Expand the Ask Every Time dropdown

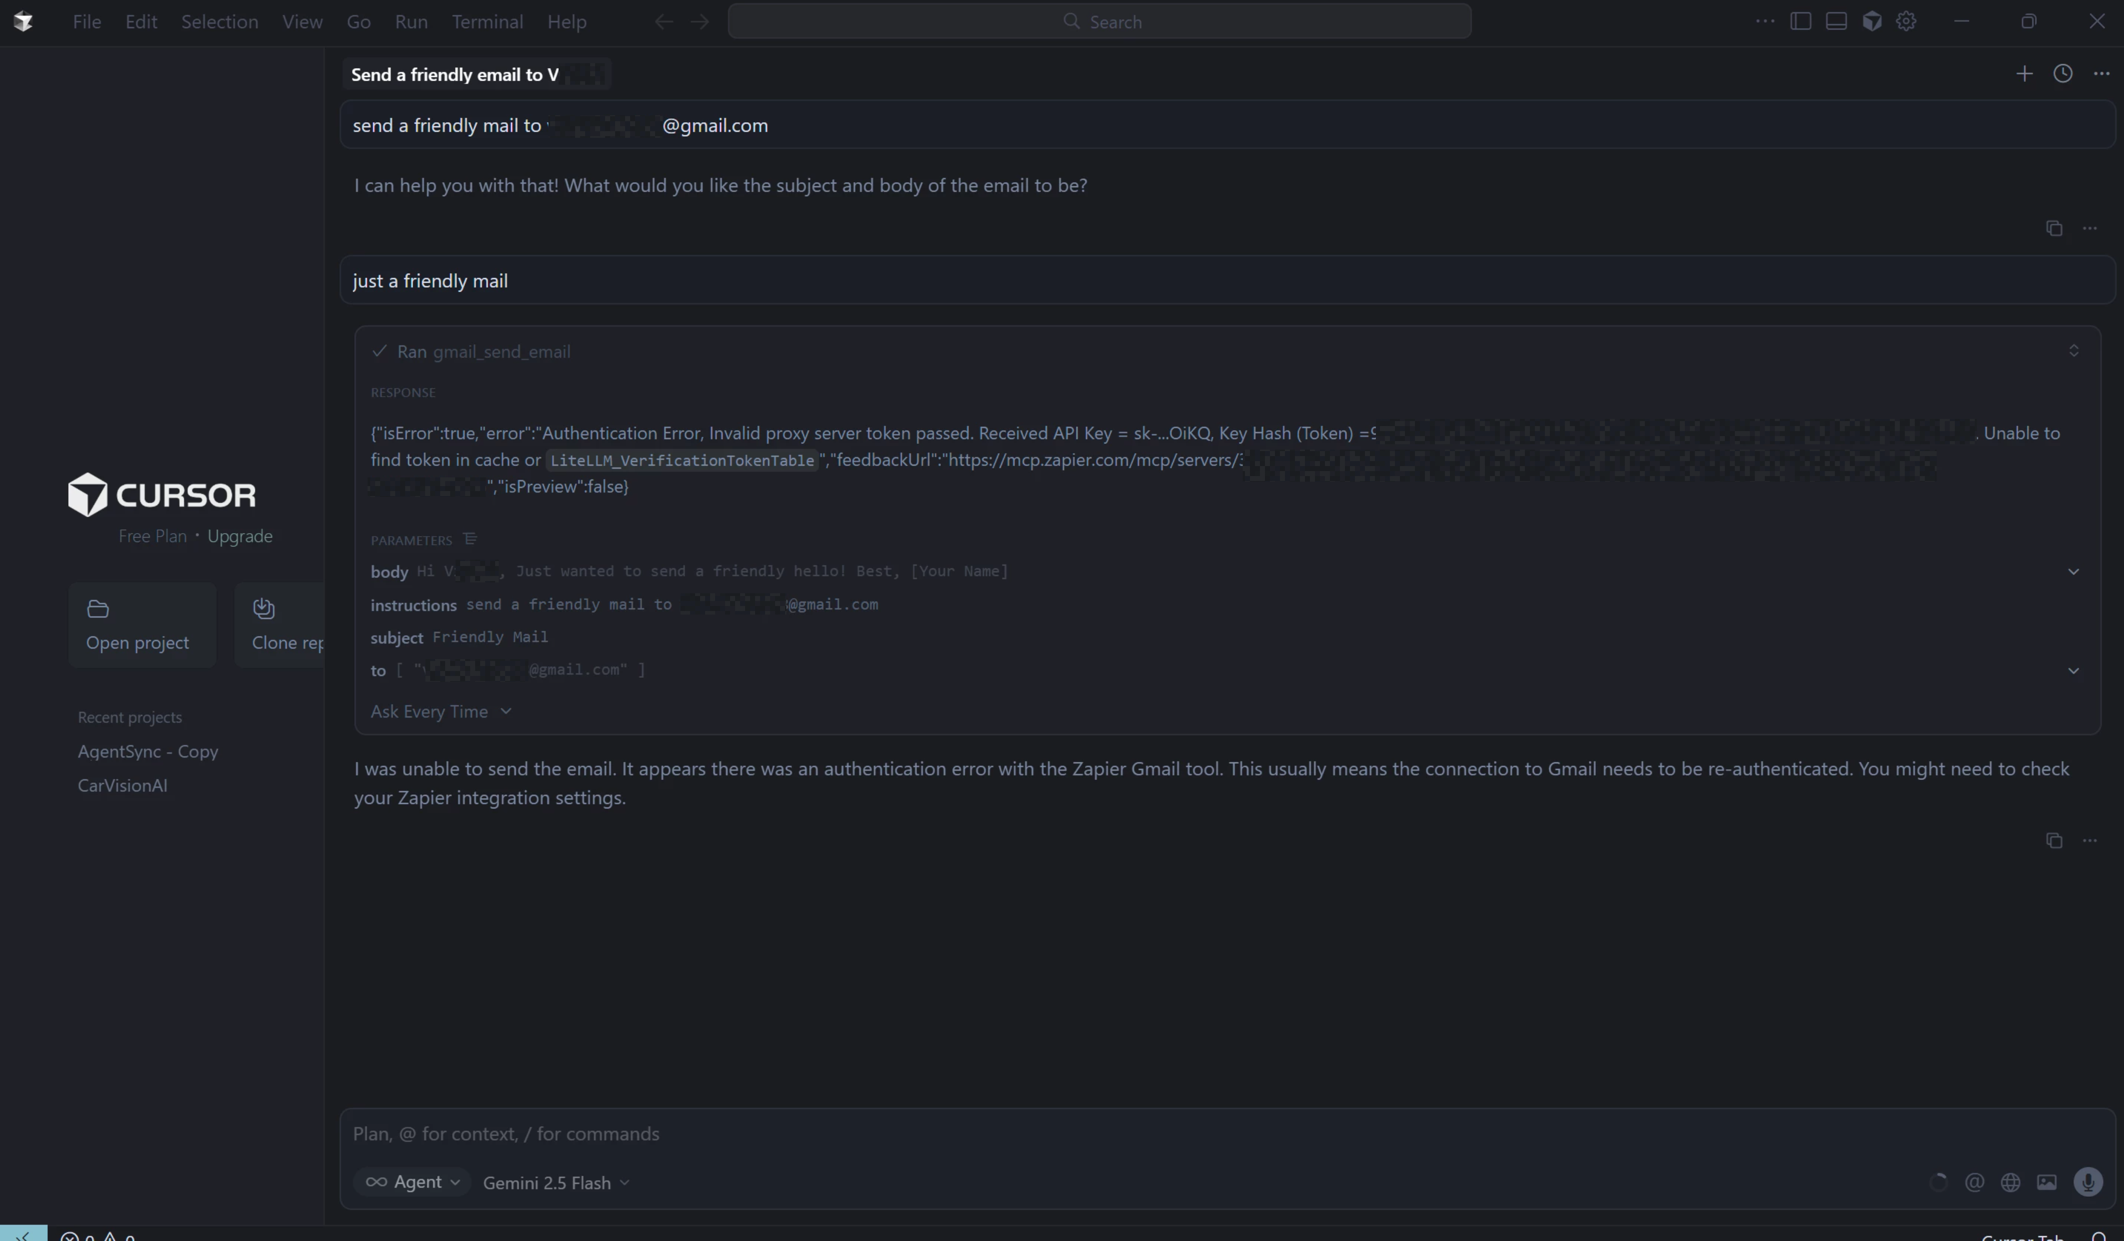[441, 711]
